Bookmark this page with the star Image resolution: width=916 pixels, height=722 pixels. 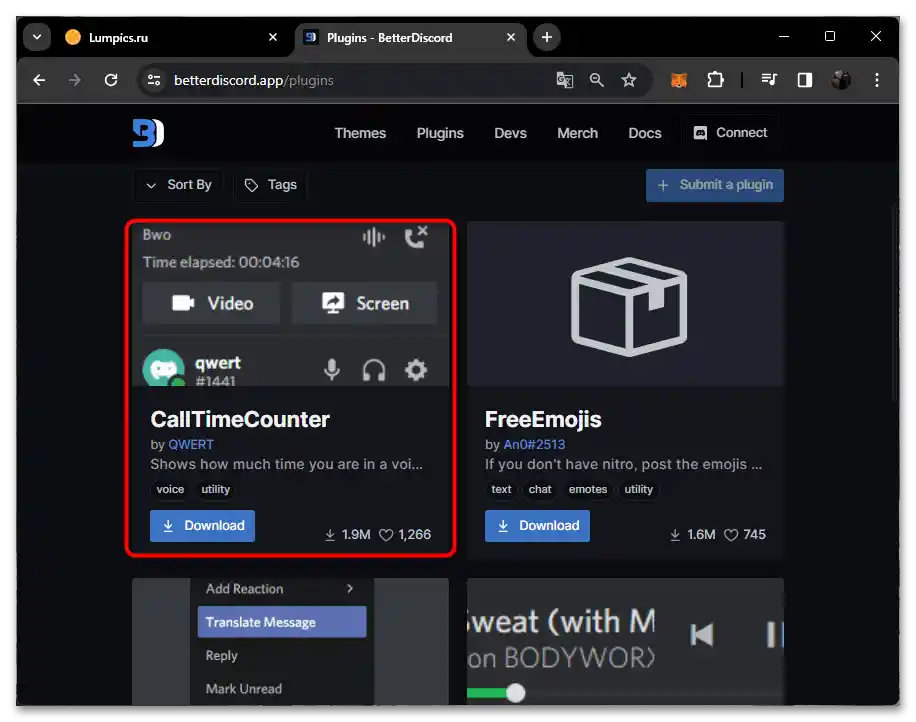629,80
